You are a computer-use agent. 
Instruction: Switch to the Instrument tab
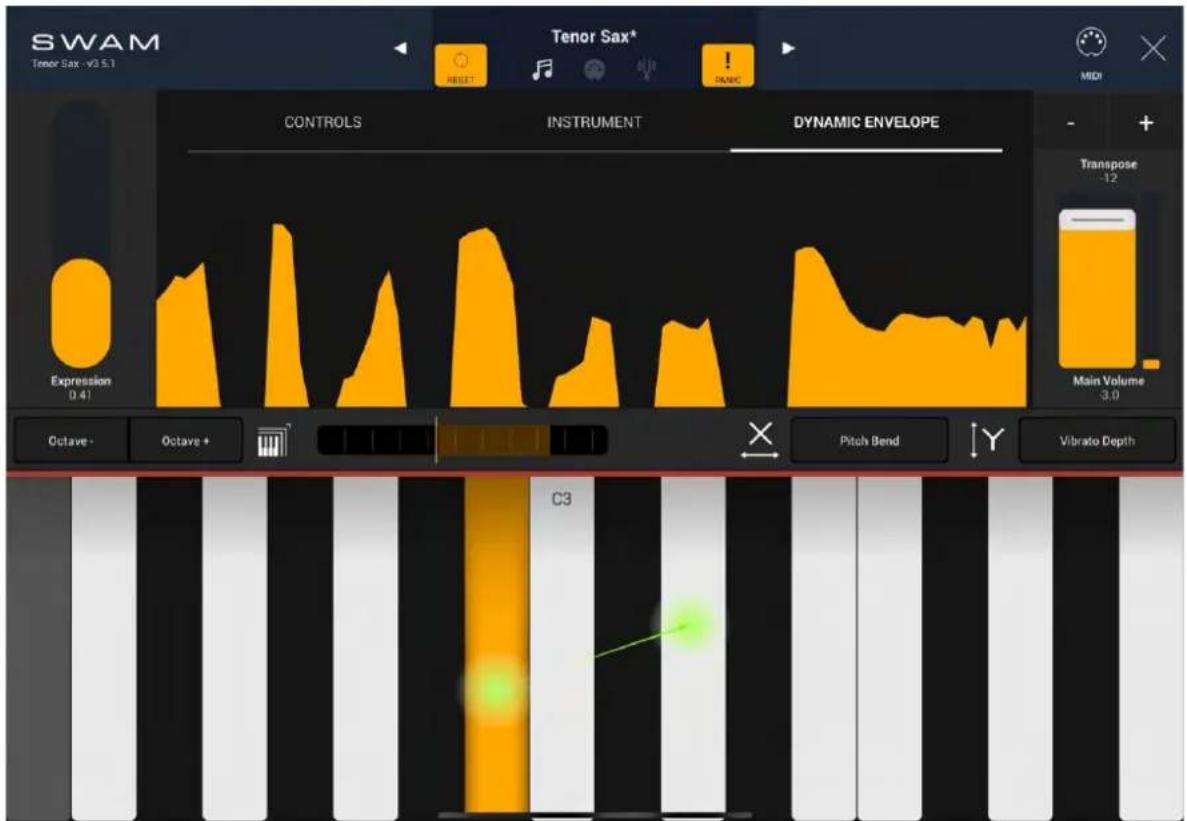pyautogui.click(x=594, y=123)
